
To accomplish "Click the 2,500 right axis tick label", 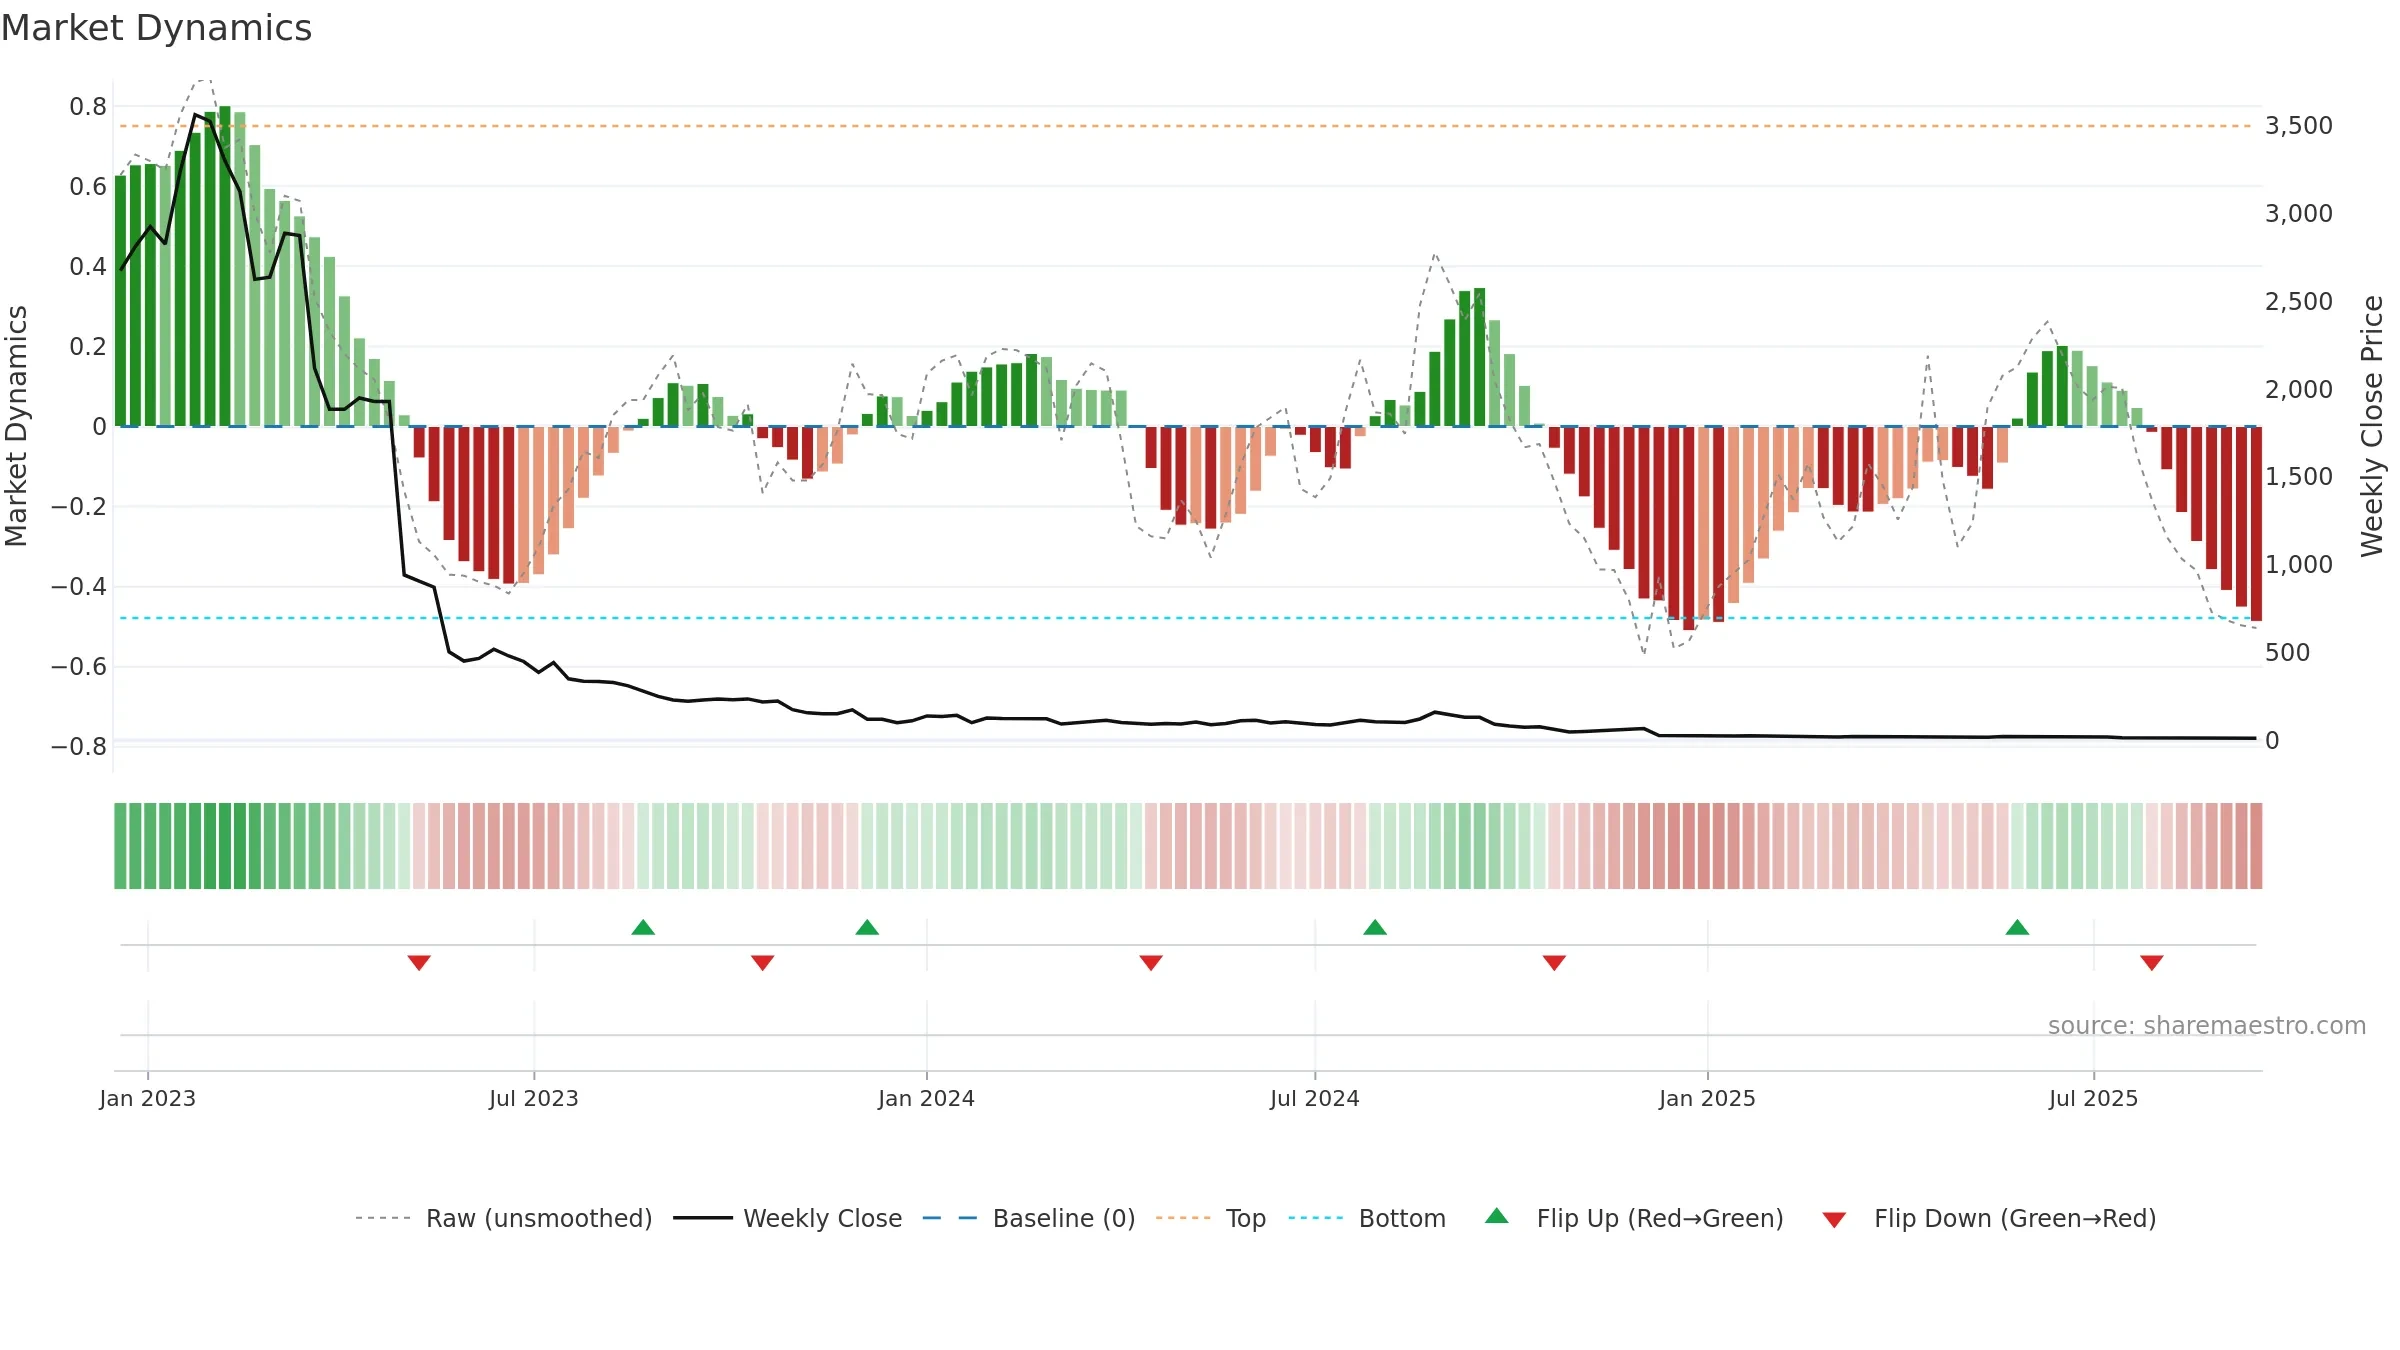I will (2298, 302).
